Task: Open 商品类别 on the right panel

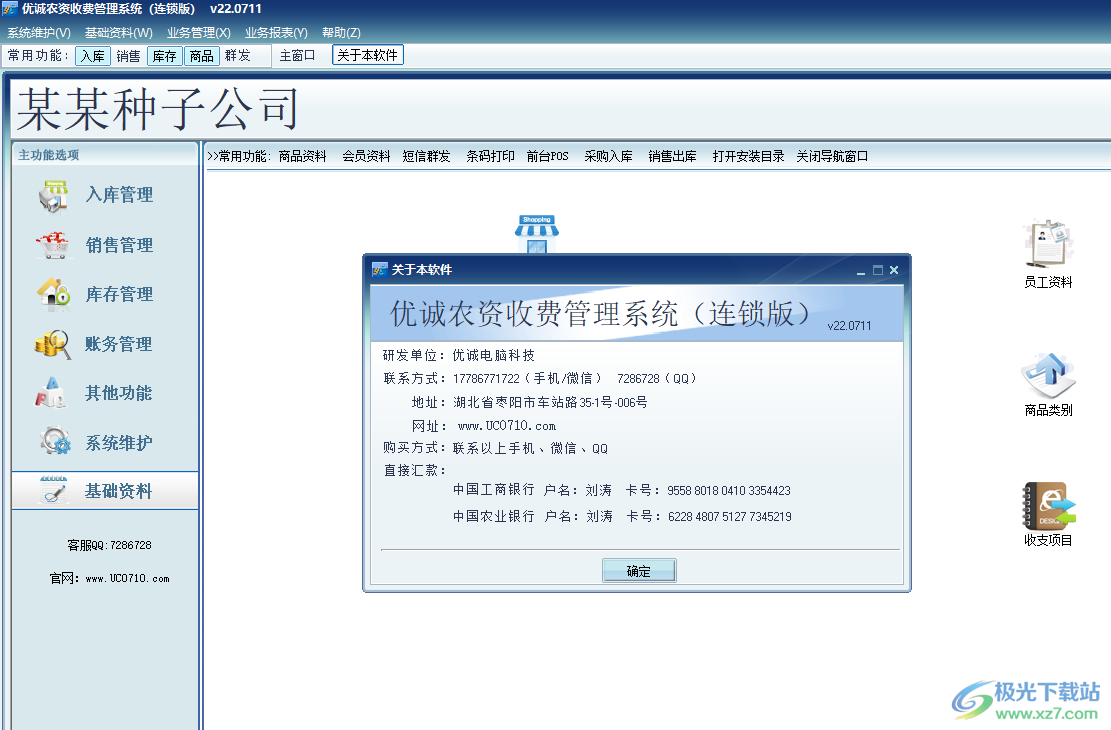Action: tap(1047, 385)
